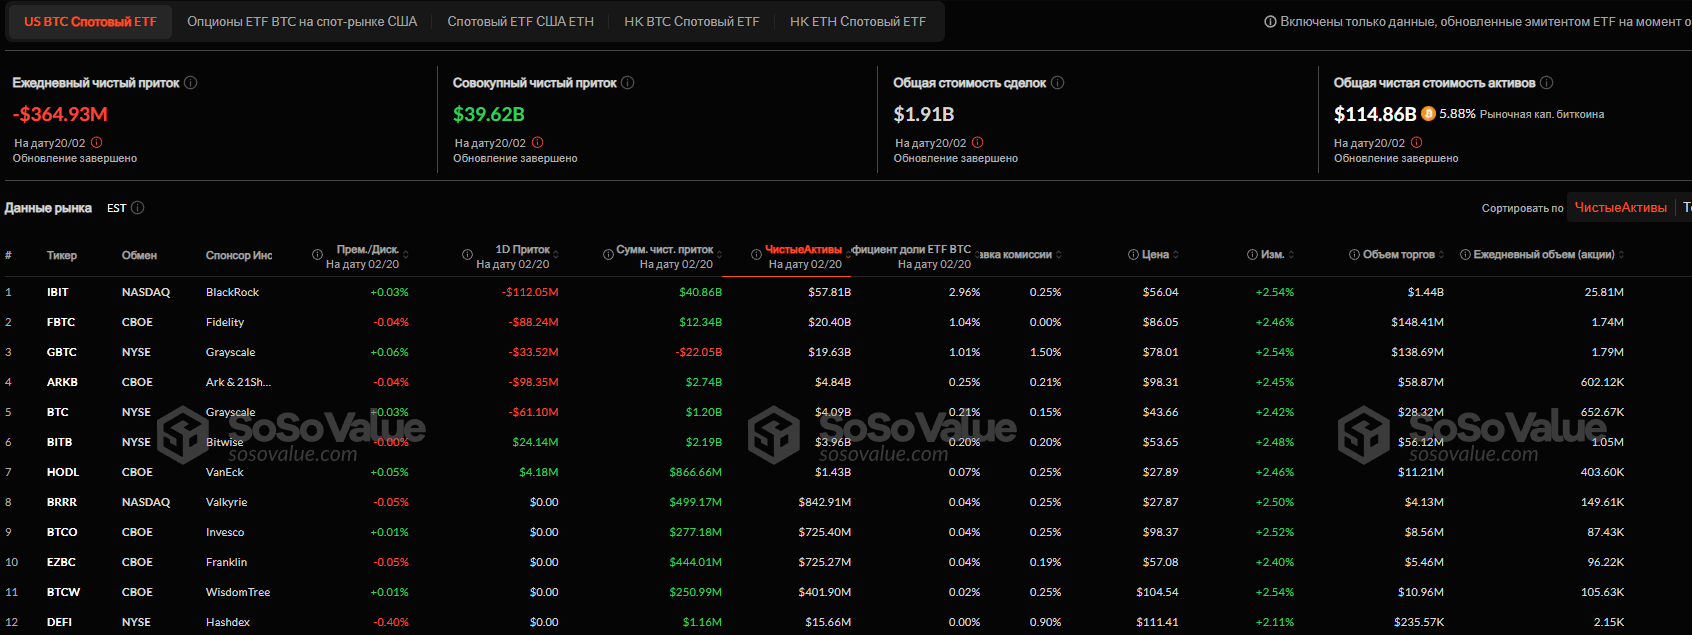
Task: Click the $114.86B total net assets value
Action: [x=1375, y=114]
